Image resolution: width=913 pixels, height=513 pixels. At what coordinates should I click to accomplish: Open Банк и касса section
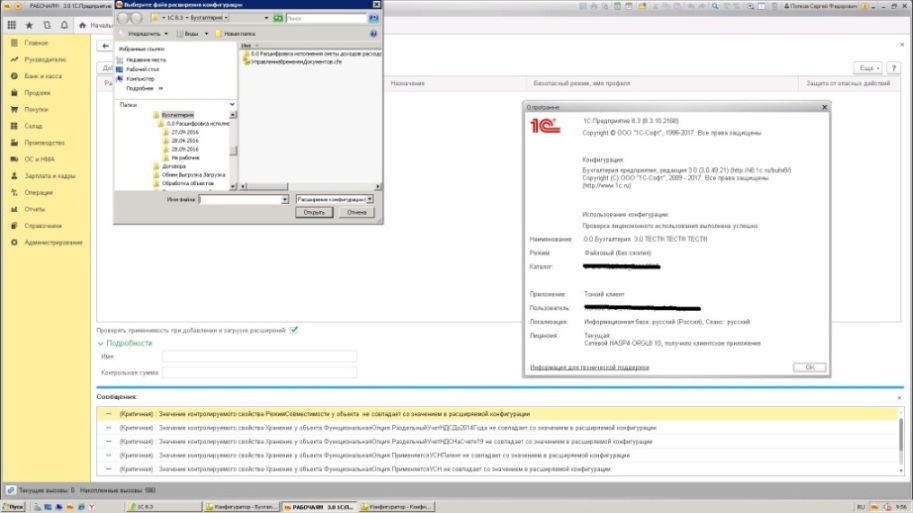pos(45,76)
